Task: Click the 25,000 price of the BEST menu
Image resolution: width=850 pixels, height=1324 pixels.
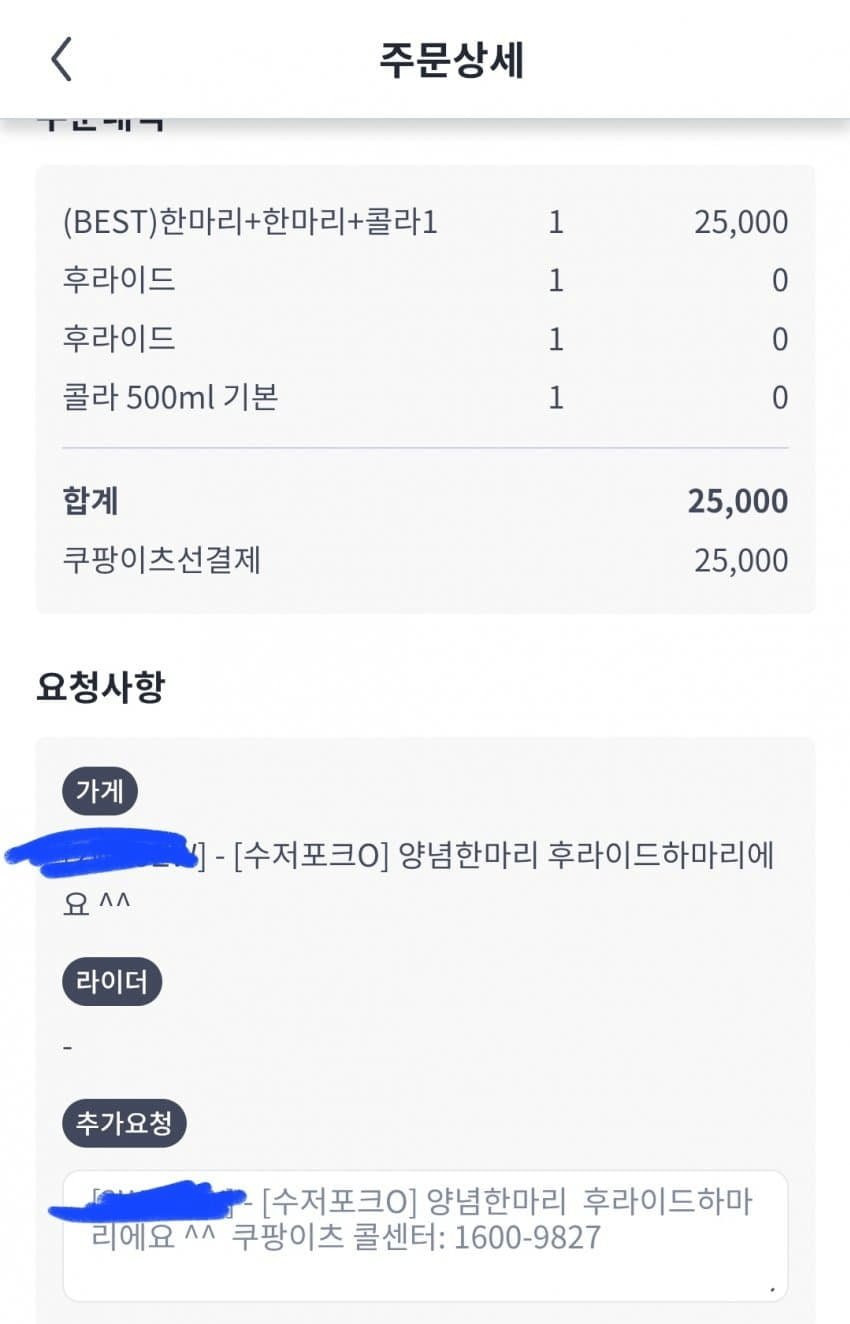Action: [740, 222]
